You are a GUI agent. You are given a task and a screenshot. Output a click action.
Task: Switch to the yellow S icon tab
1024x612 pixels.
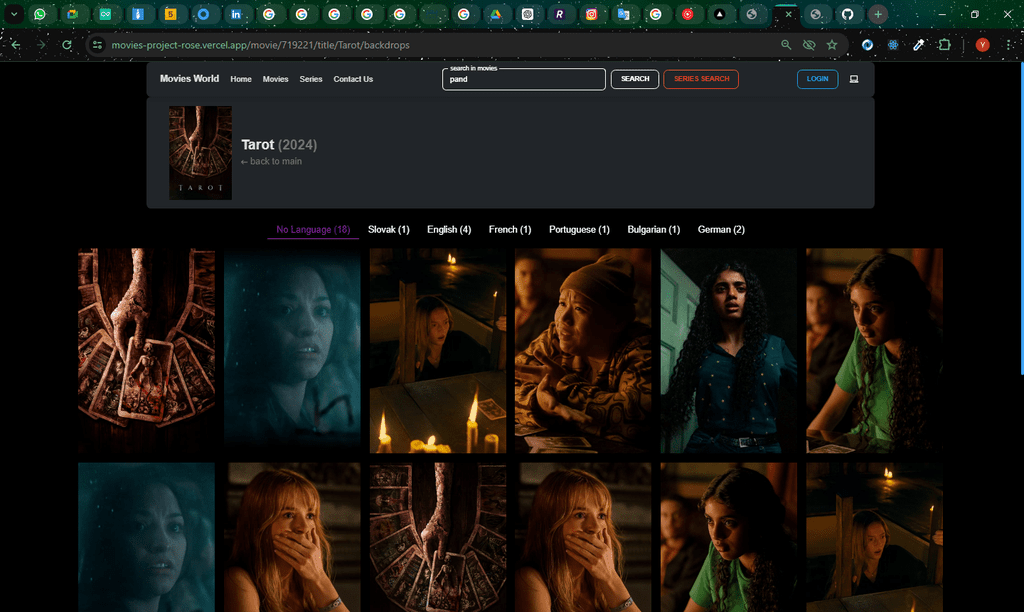coord(170,14)
